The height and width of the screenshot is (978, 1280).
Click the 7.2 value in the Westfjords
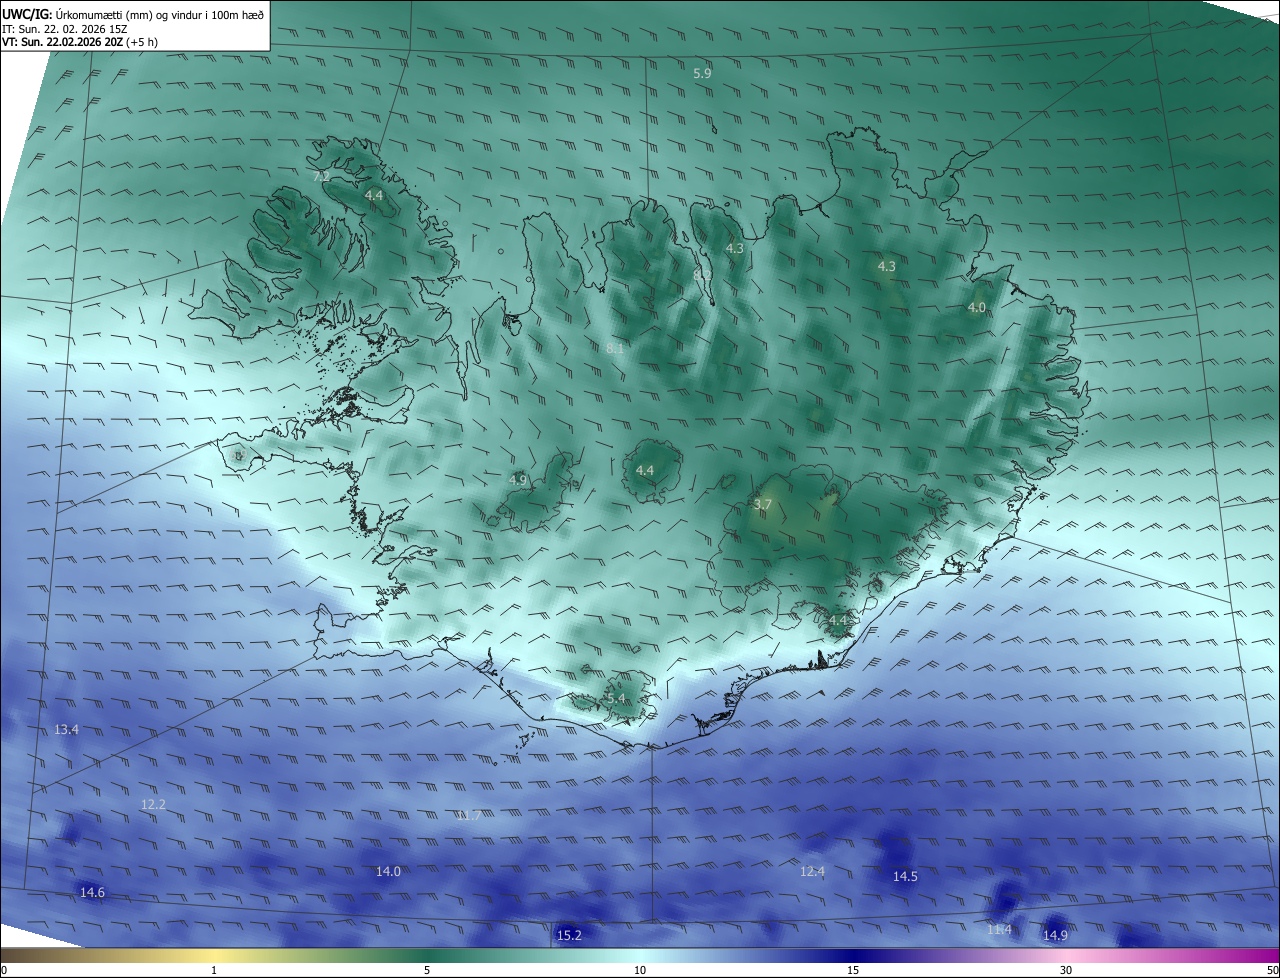[x=321, y=176]
